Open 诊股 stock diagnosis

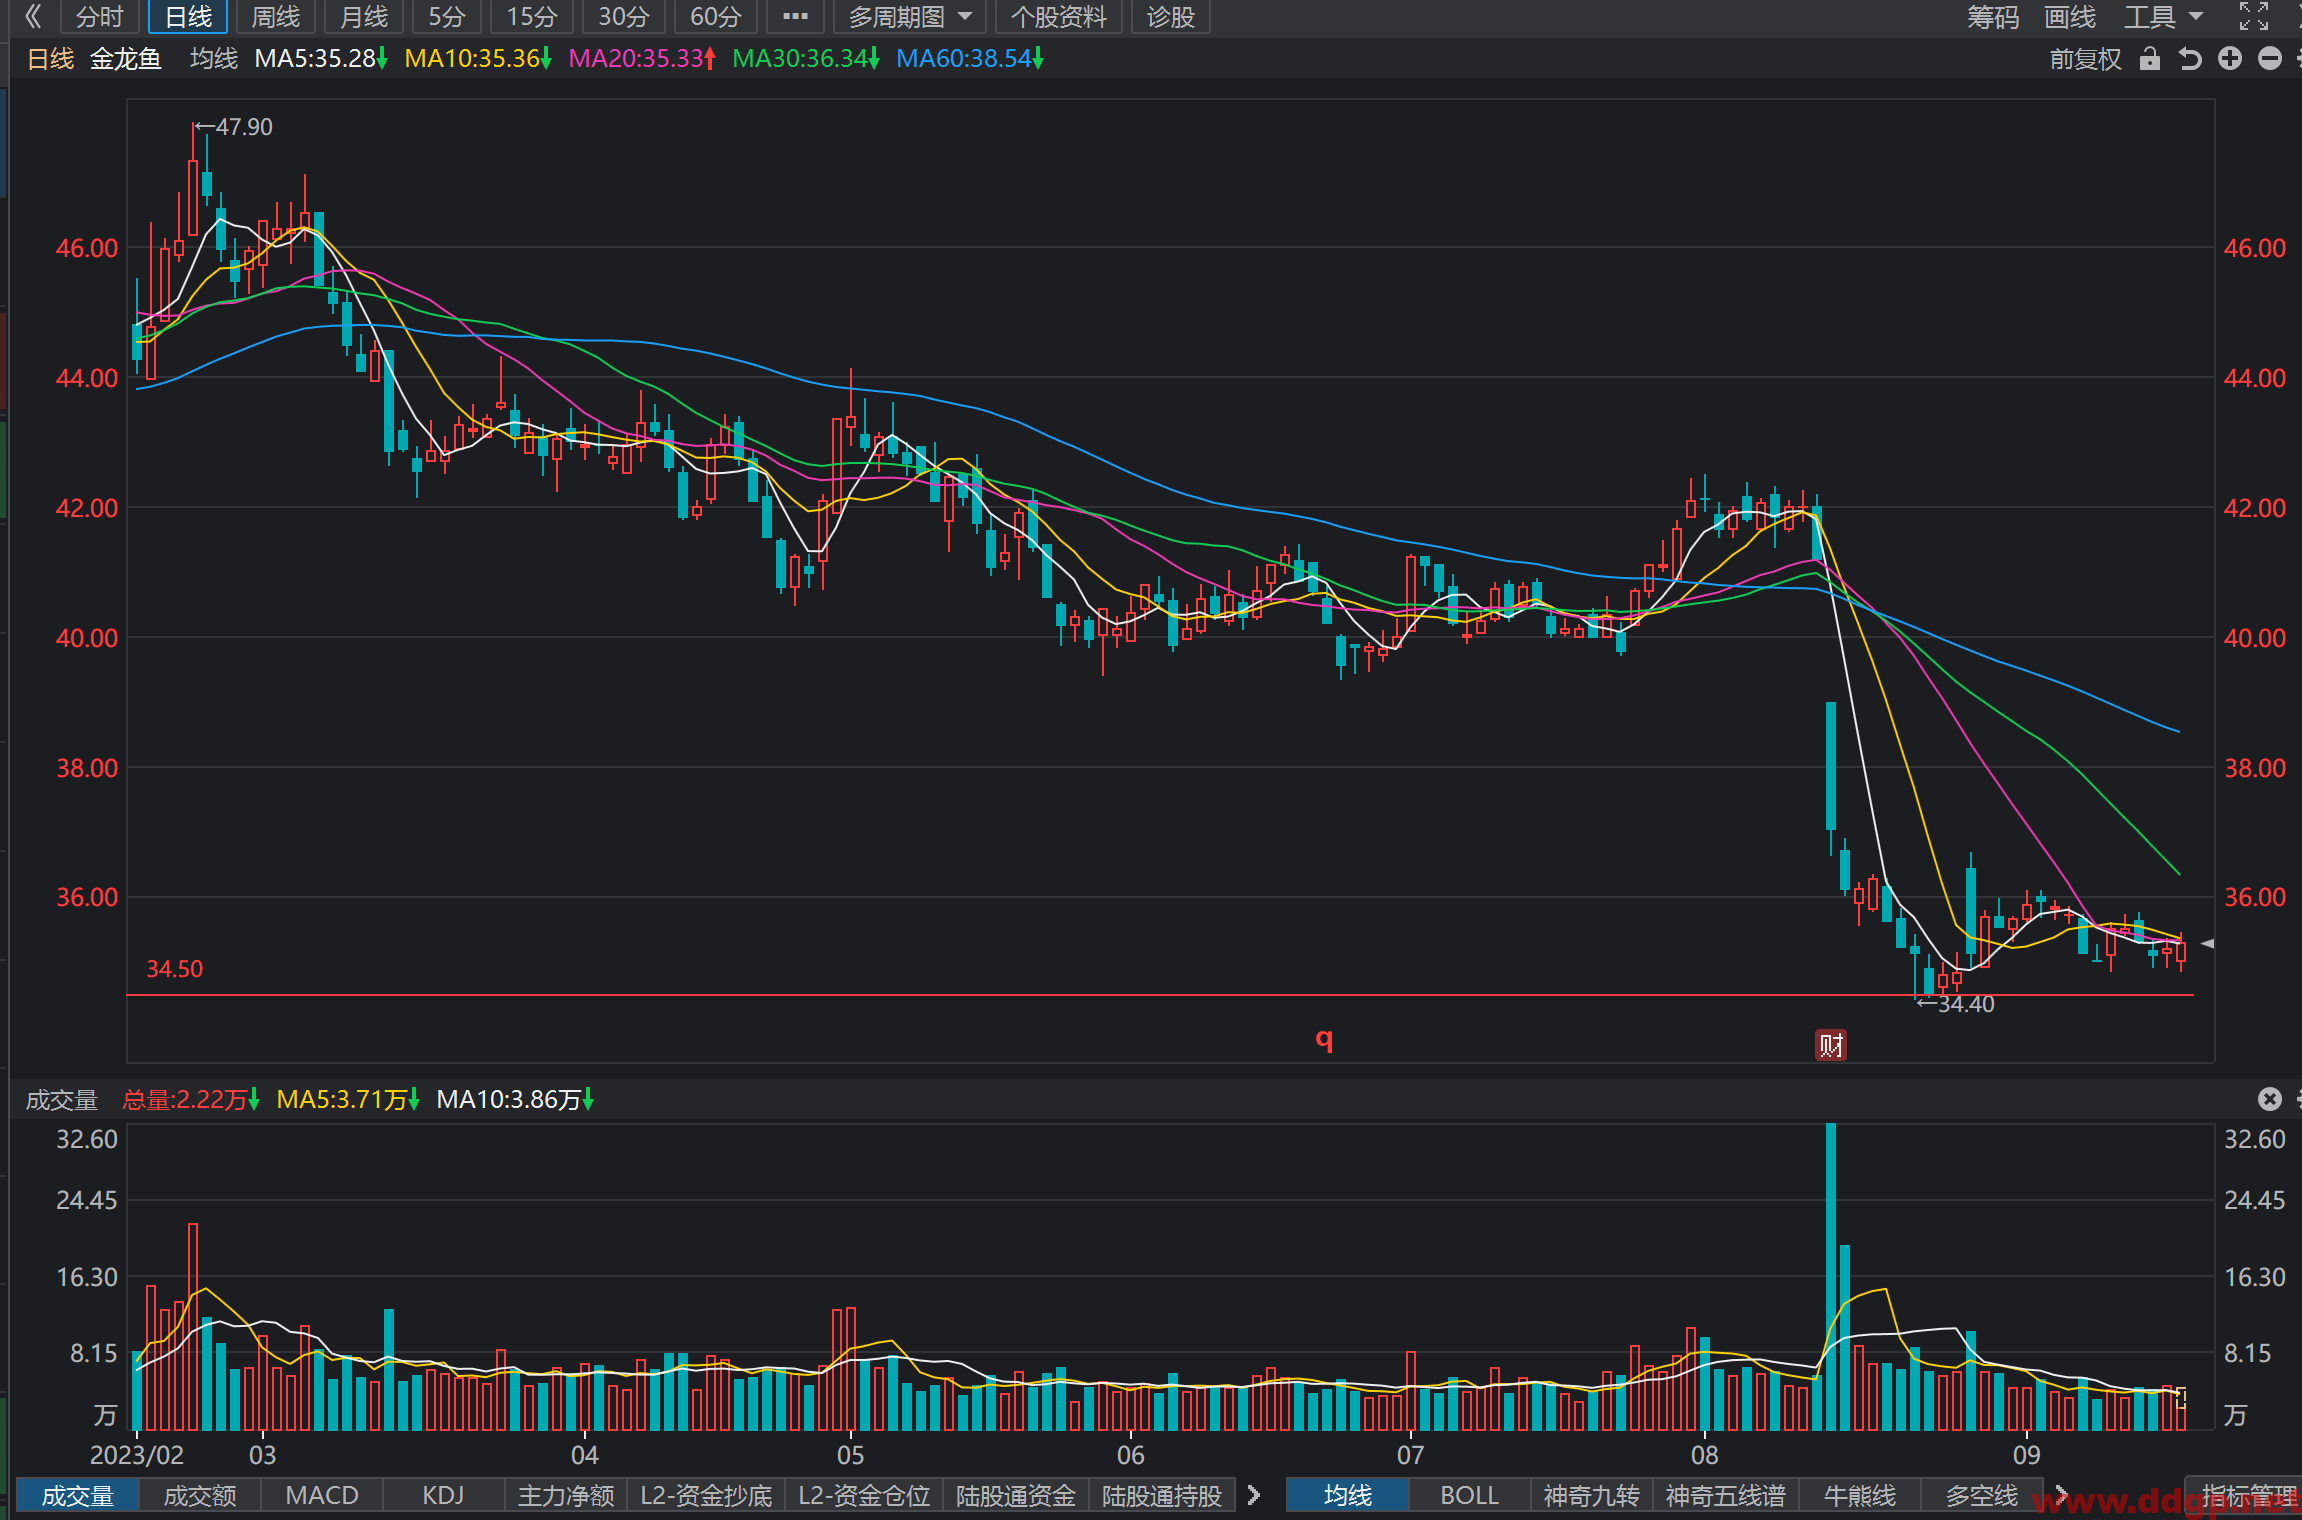[1171, 16]
